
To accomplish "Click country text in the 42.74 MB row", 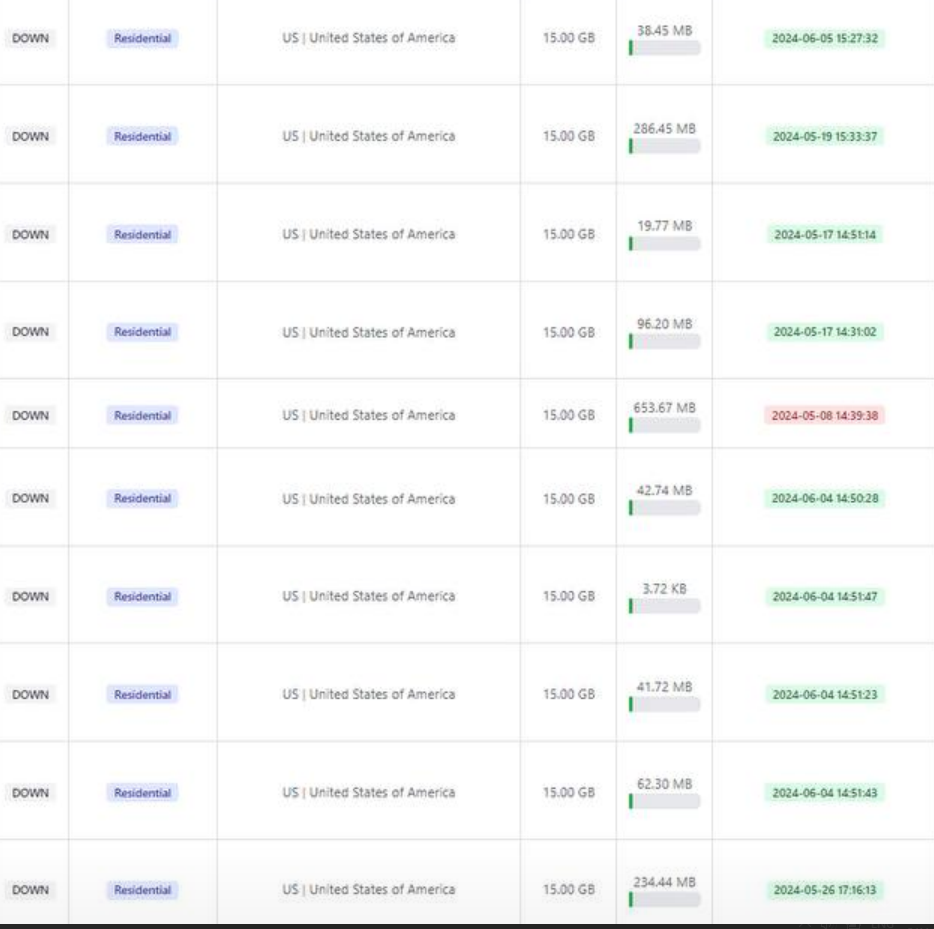I will coord(369,498).
